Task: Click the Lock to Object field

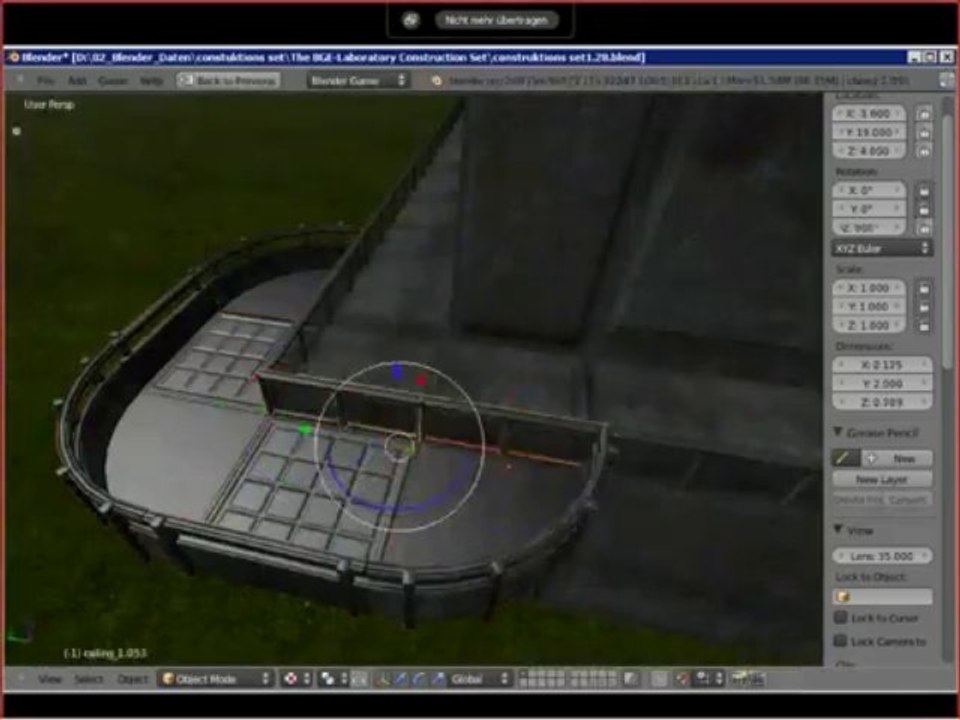Action: tap(882, 596)
